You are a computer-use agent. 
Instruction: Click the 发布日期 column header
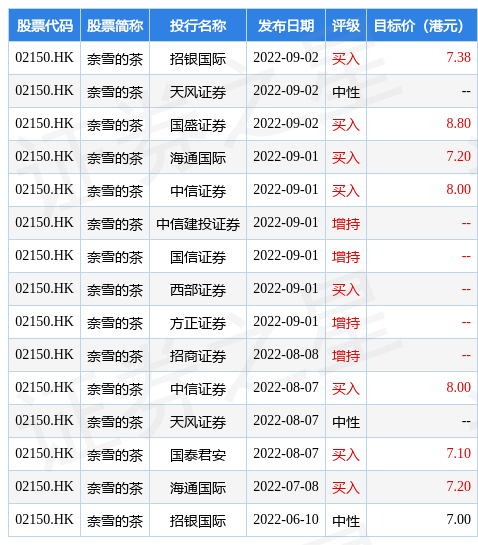286,26
